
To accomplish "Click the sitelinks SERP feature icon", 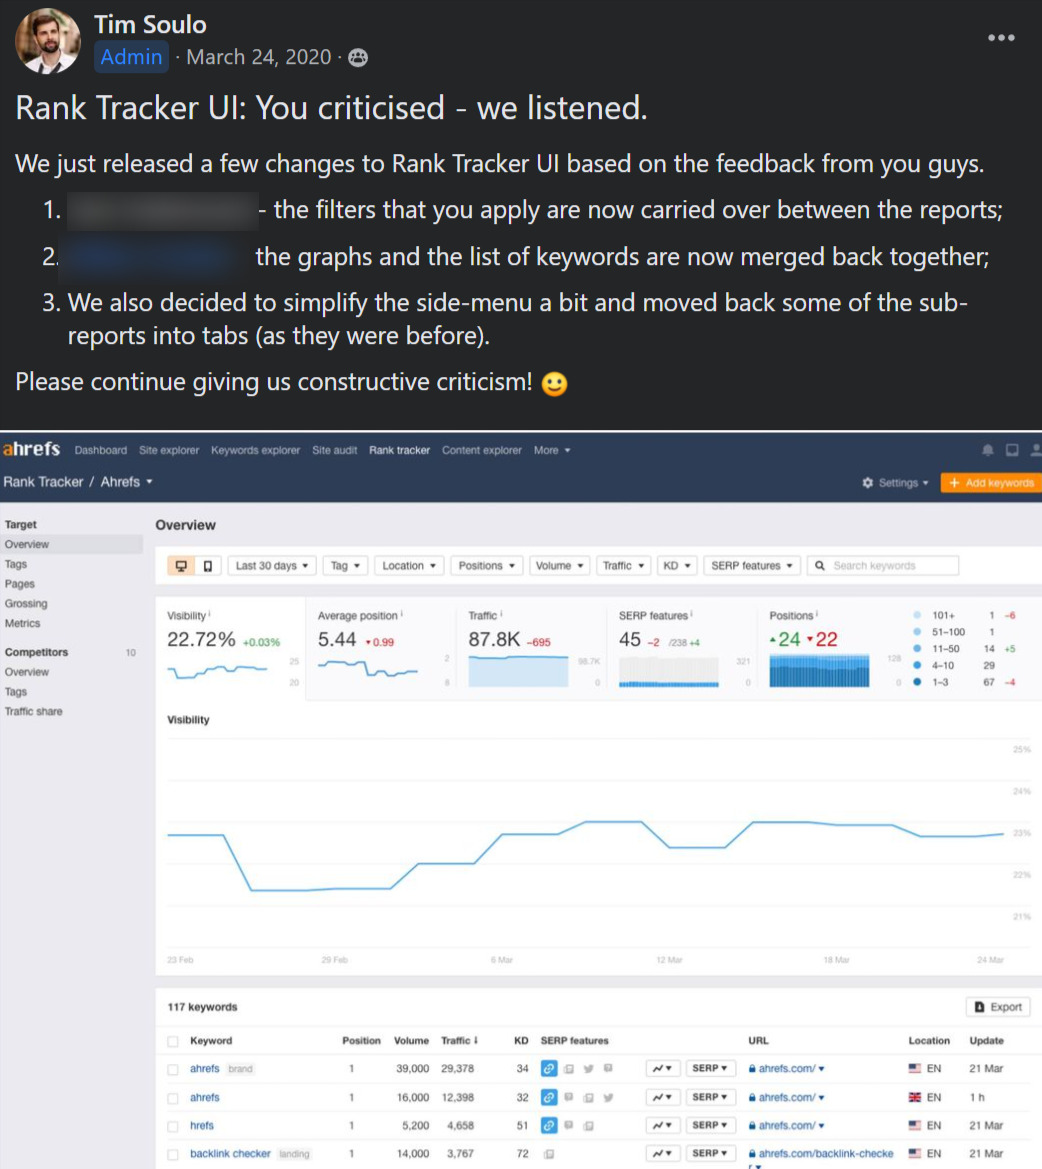I will (547, 1068).
